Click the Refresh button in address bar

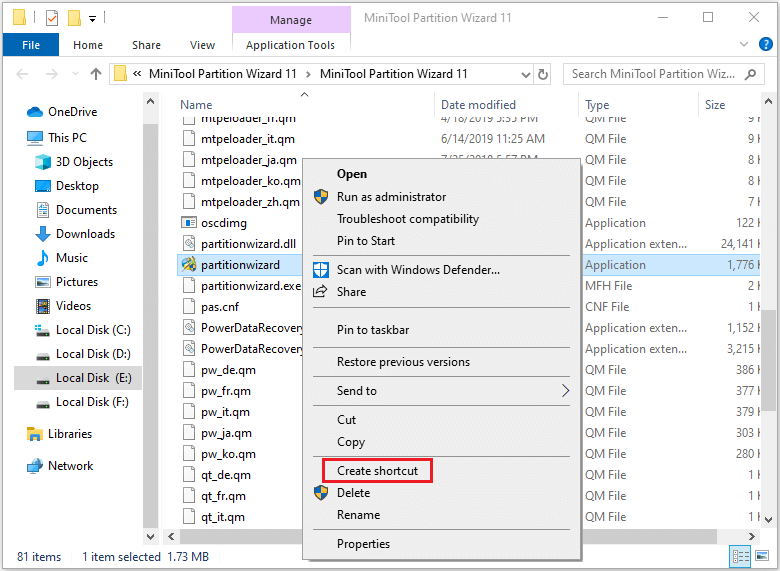click(x=543, y=74)
